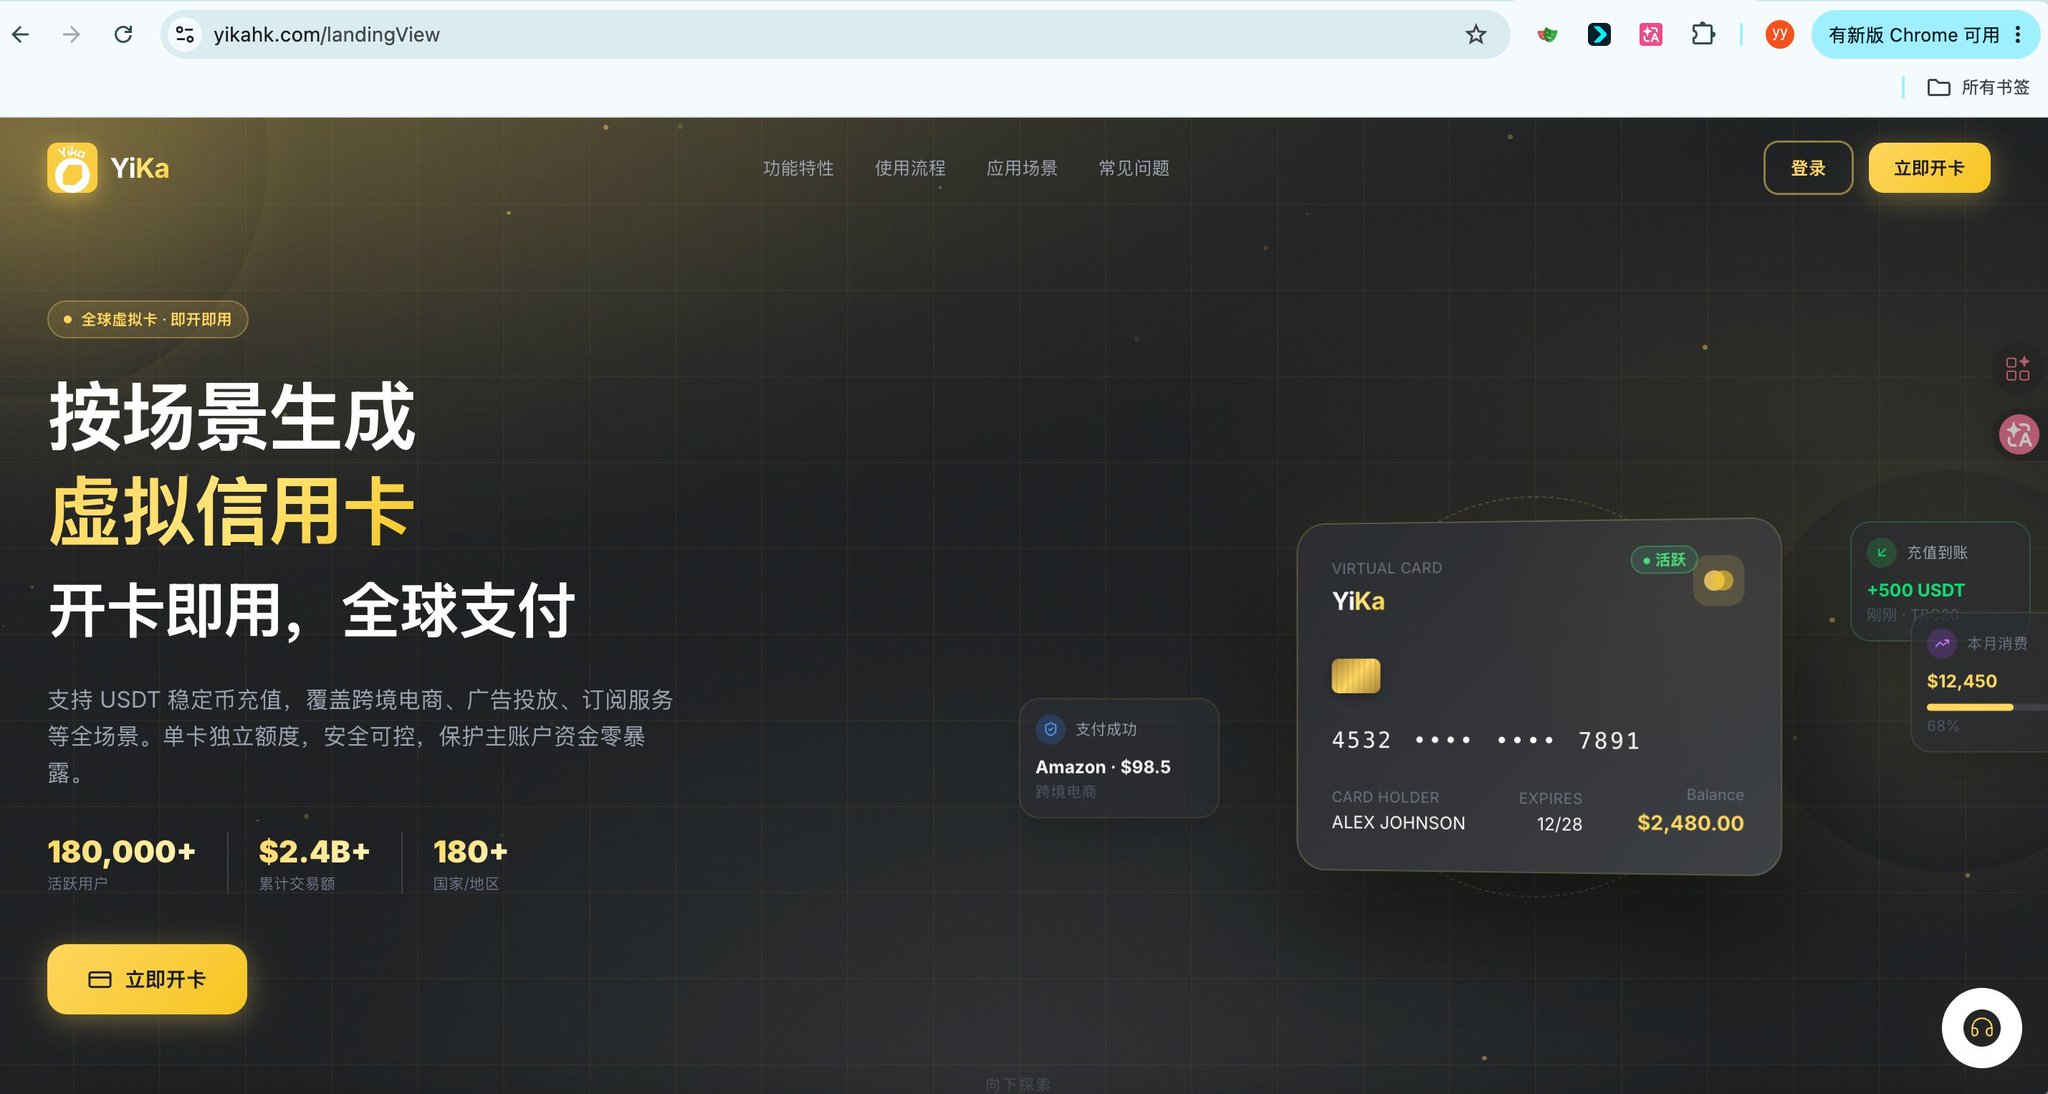The image size is (2048, 1094).
Task: Open the 功能特性 navigation item
Action: [798, 168]
